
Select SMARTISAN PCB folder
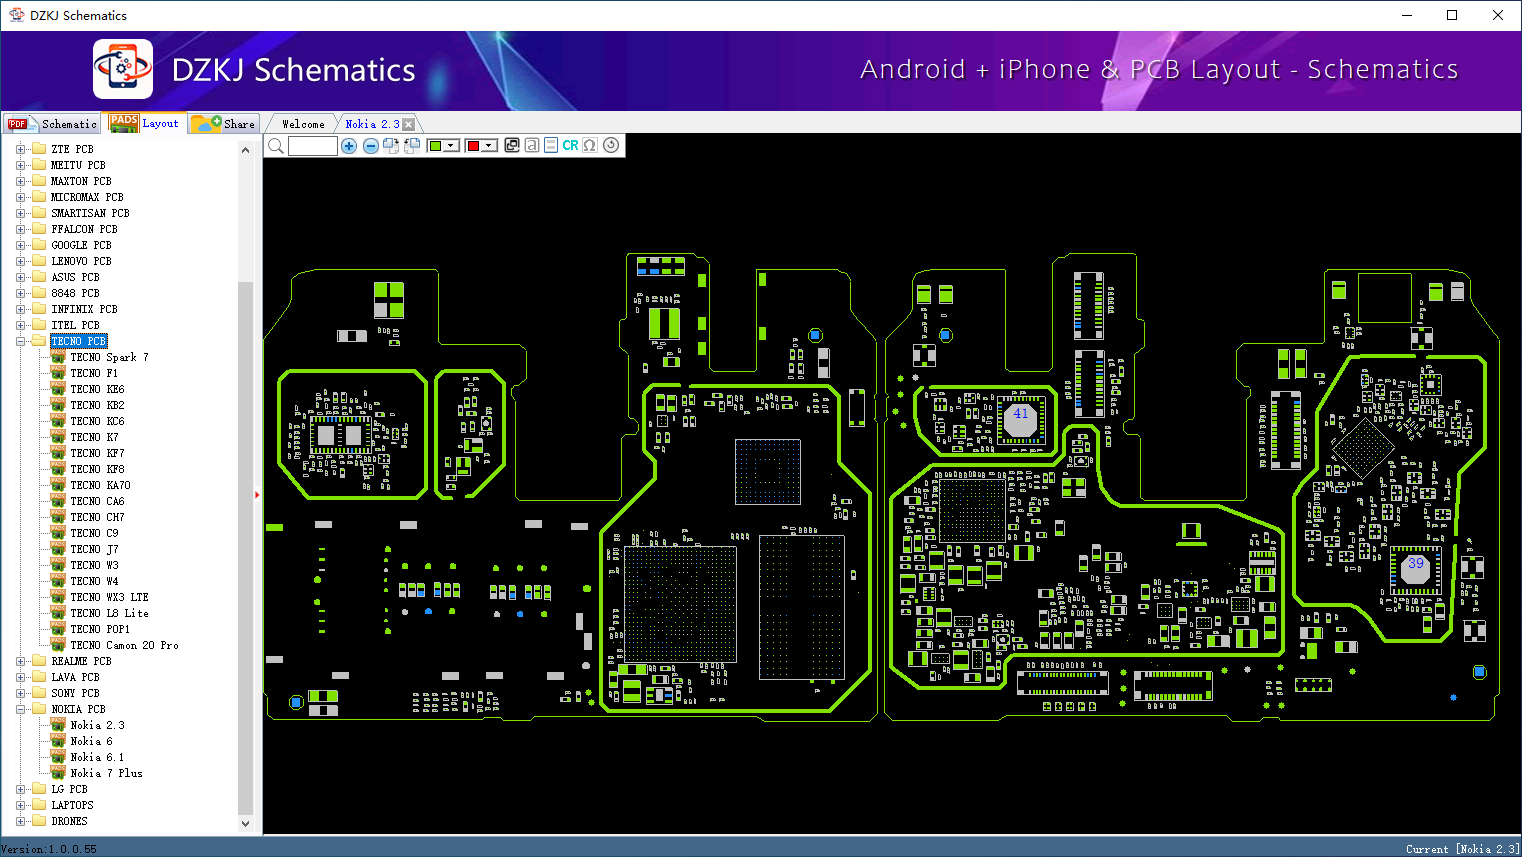point(90,213)
